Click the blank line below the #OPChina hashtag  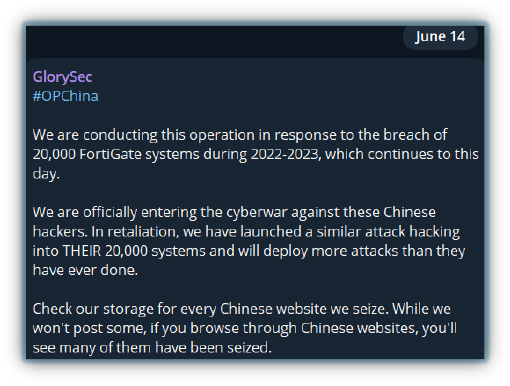[255, 115]
